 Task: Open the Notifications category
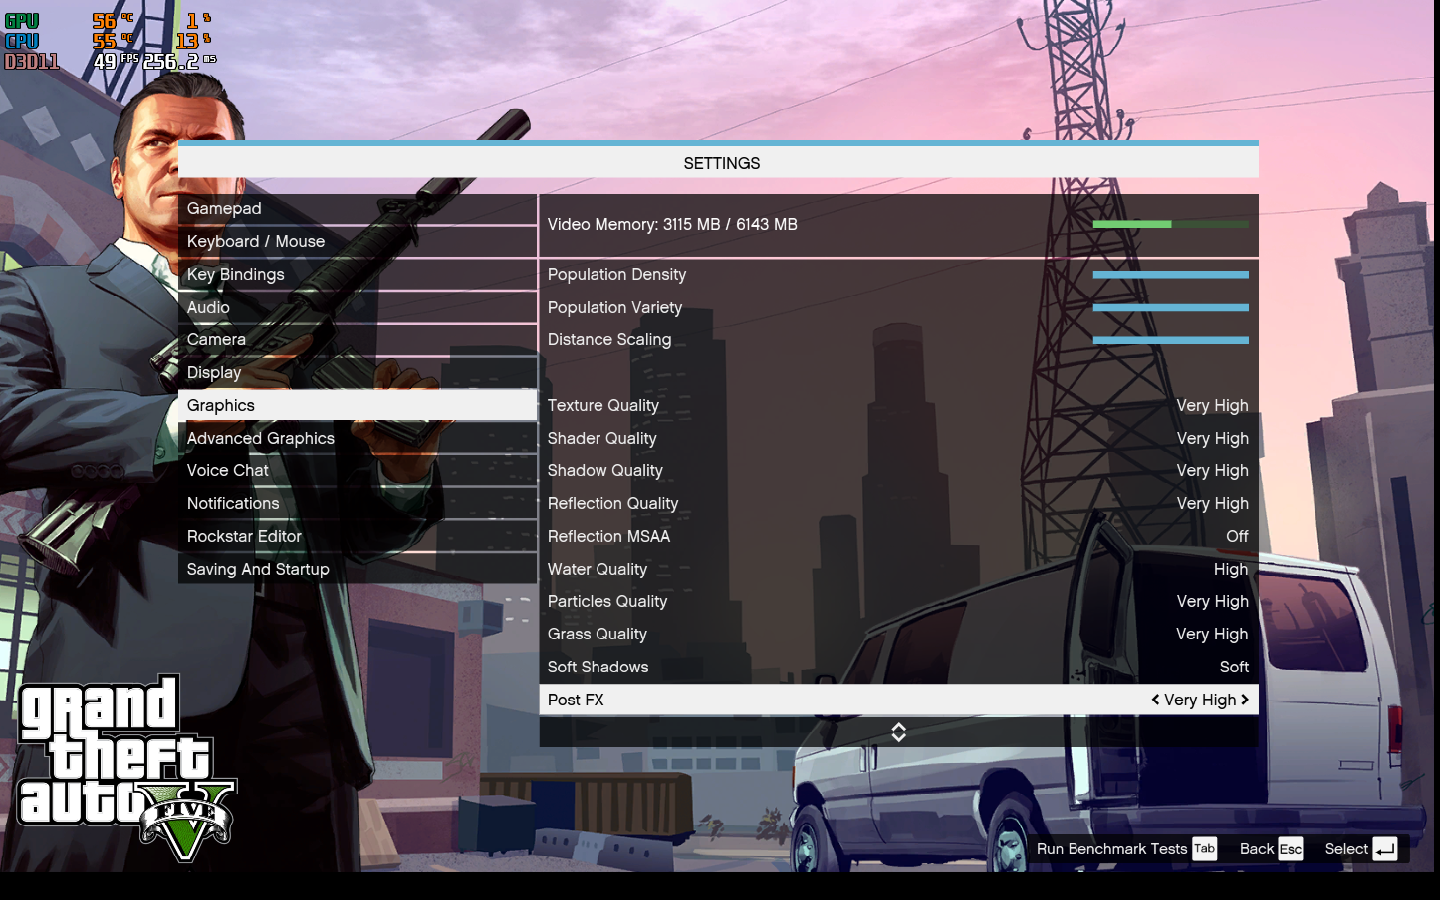[357, 503]
